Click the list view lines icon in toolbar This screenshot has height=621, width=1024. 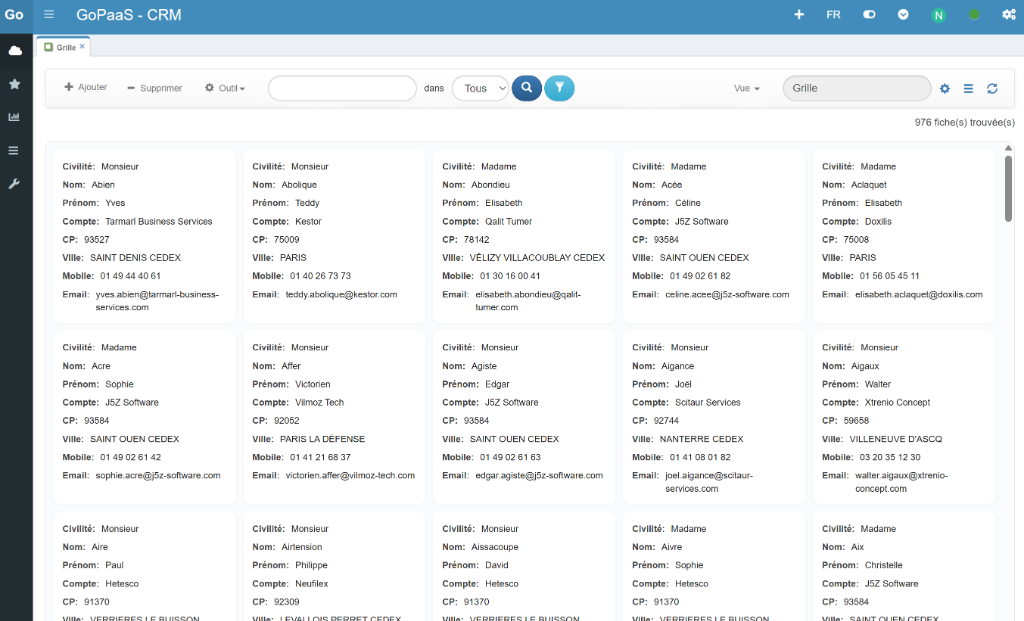(x=968, y=89)
